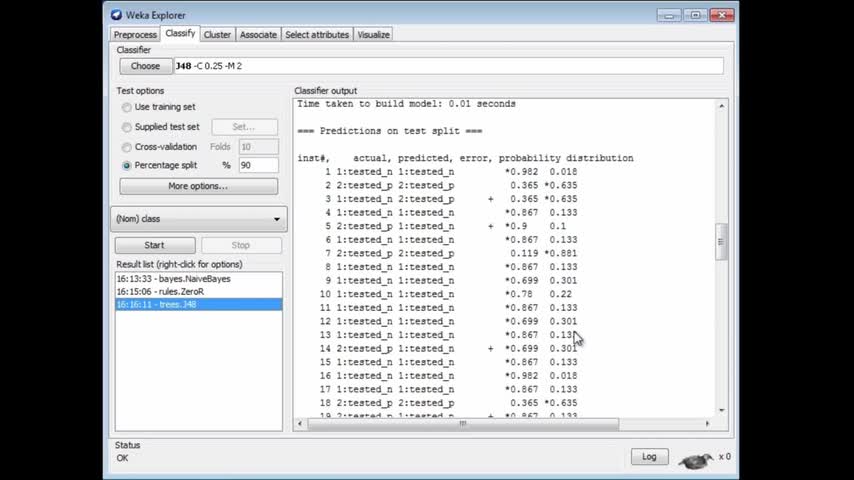Click prediction row for instance 3

(x=450, y=199)
